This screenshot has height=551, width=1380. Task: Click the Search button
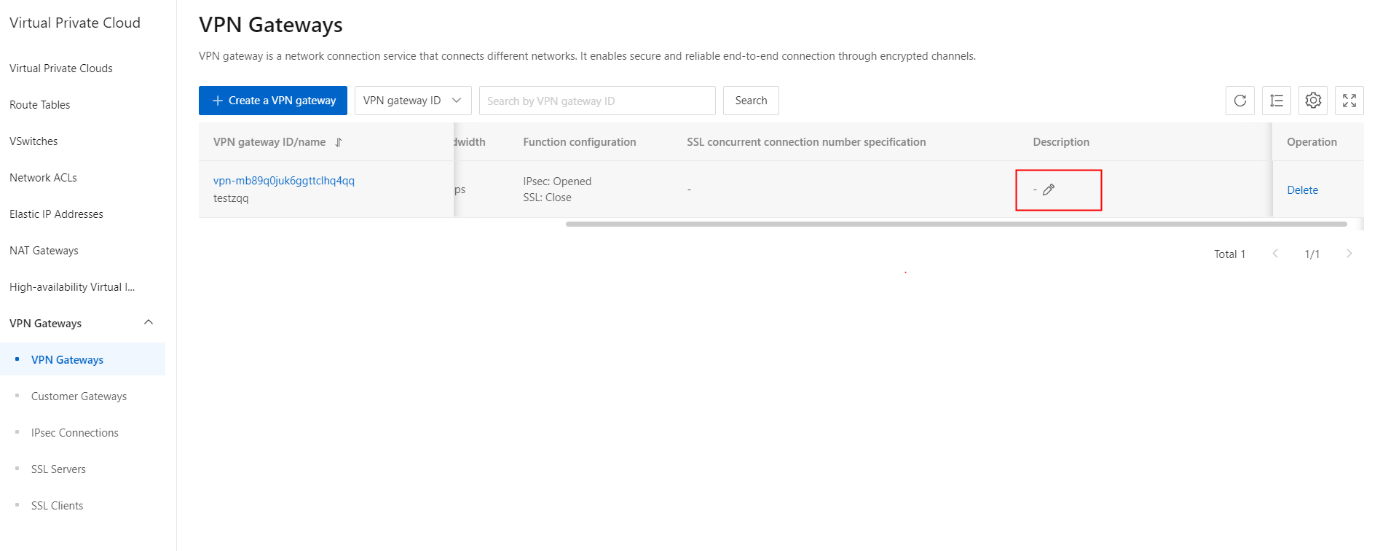click(x=751, y=100)
